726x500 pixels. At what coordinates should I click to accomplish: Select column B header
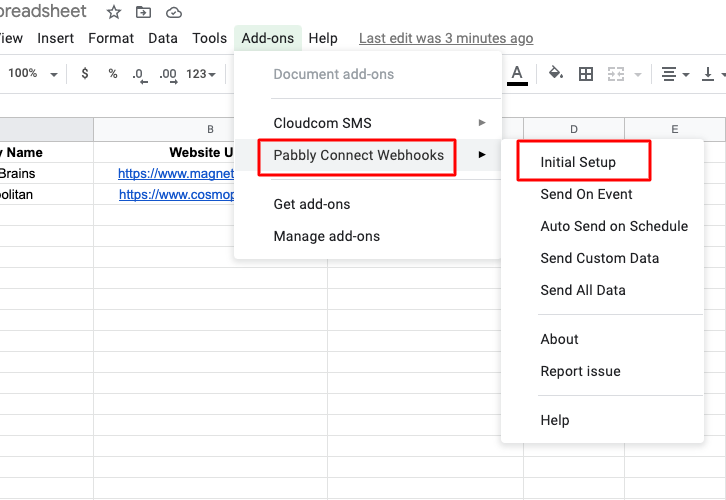tap(164, 129)
